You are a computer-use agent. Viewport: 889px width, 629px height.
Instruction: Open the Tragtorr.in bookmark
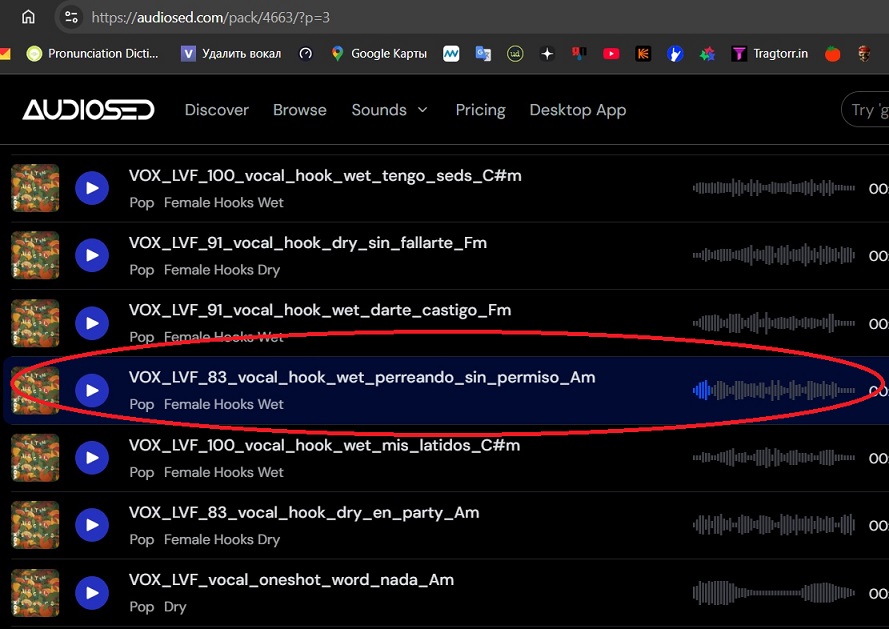(769, 53)
